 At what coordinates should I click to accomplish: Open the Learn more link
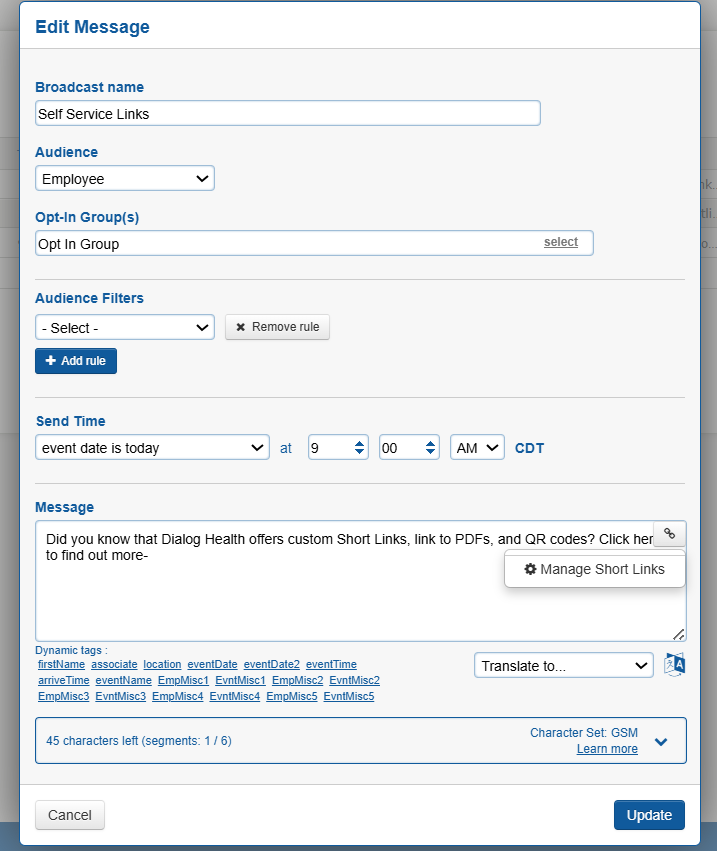[607, 749]
